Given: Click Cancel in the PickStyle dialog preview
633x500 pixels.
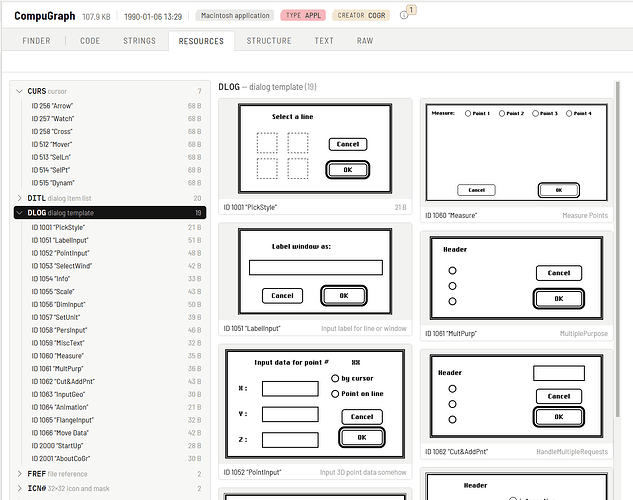Looking at the screenshot, I should (x=348, y=144).
